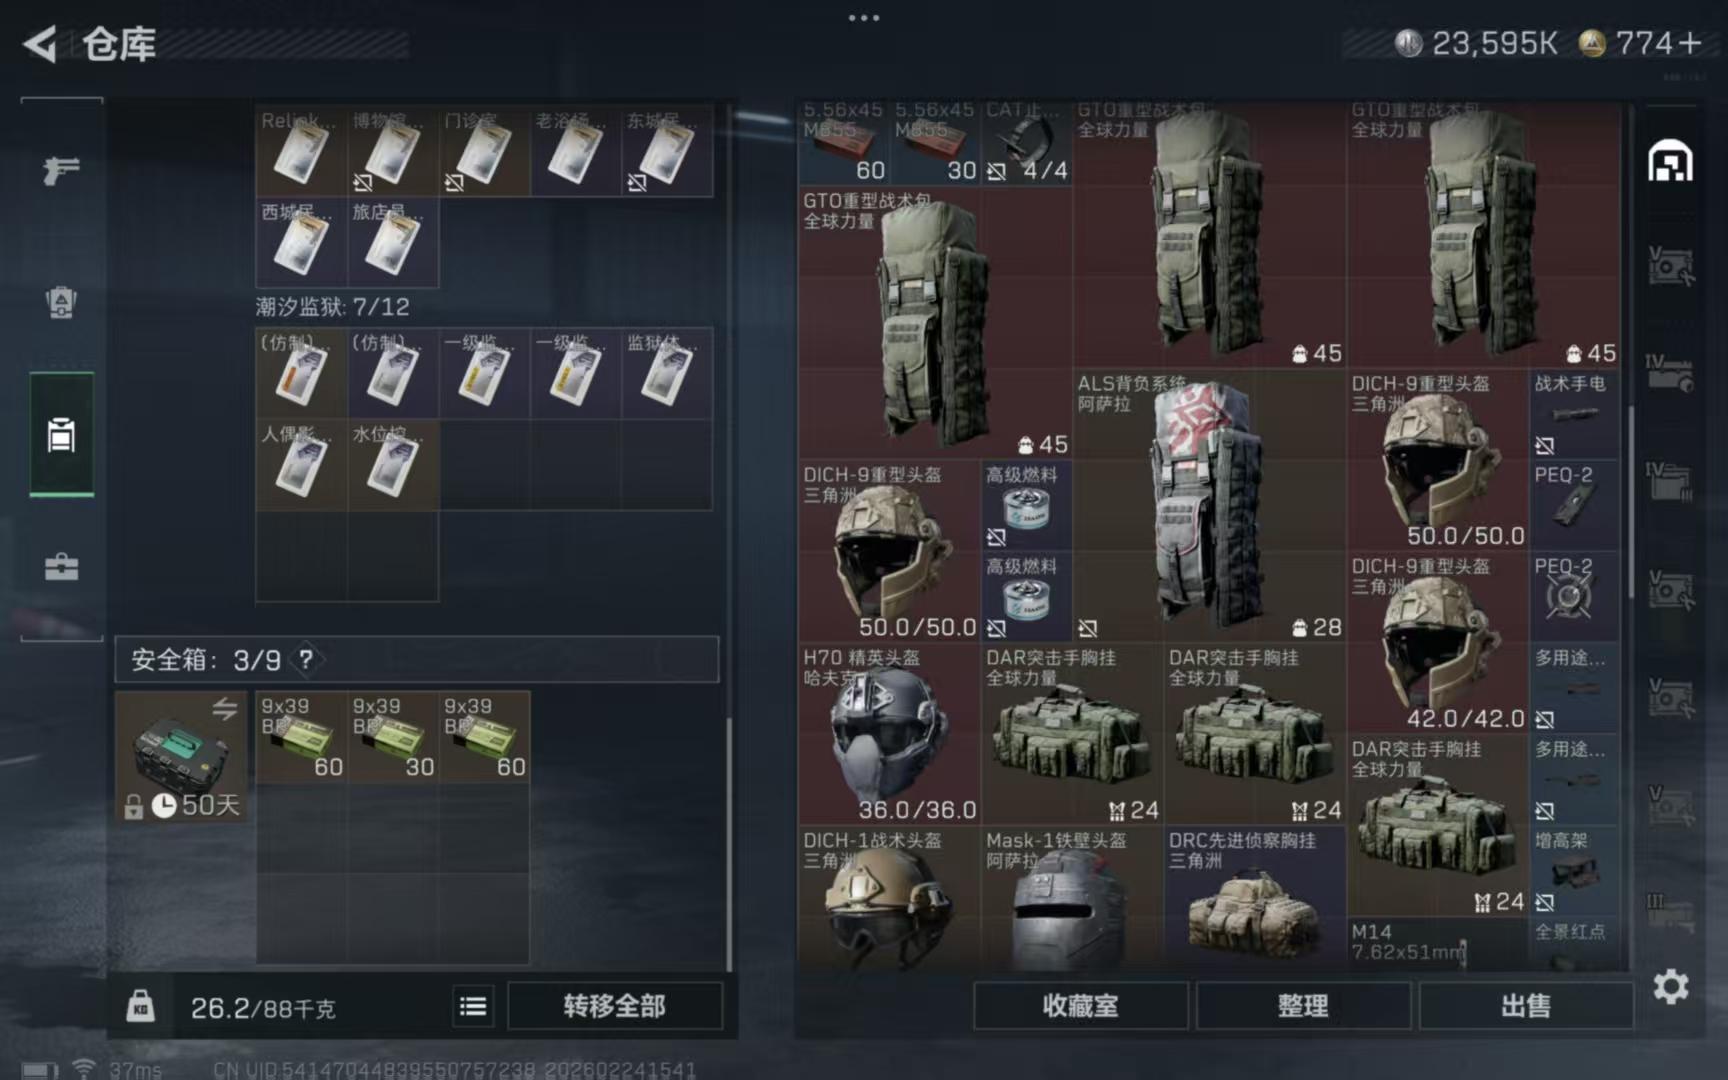Click the 潮汐监狱: 7/12 section label
The image size is (1728, 1080).
point(333,306)
